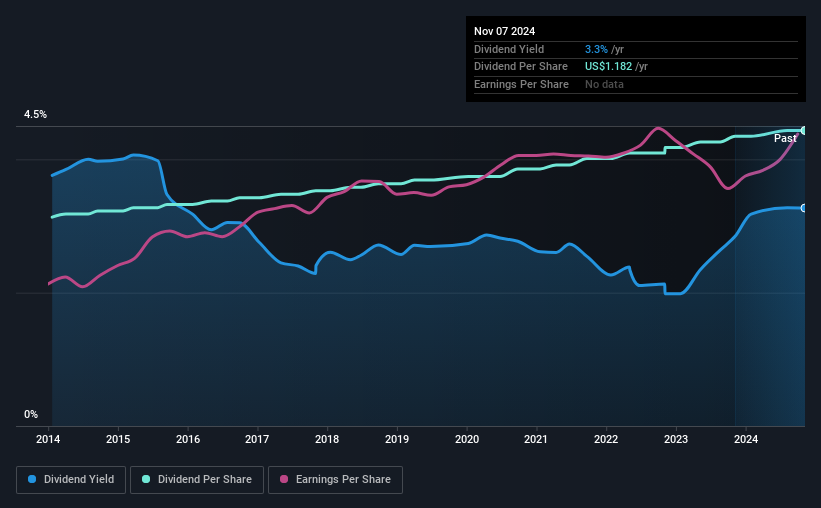821x508 pixels.
Task: Click the blue Dividend Yield legend dot
Action: click(32, 479)
